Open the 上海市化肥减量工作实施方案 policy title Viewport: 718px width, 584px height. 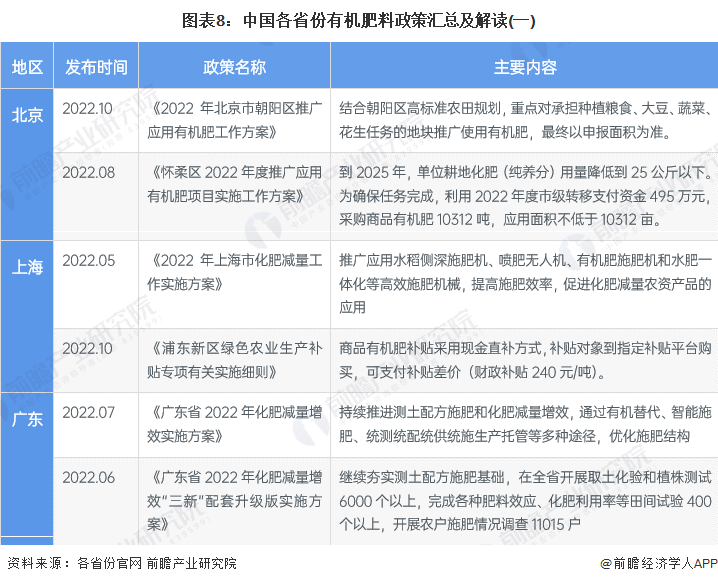click(236, 271)
